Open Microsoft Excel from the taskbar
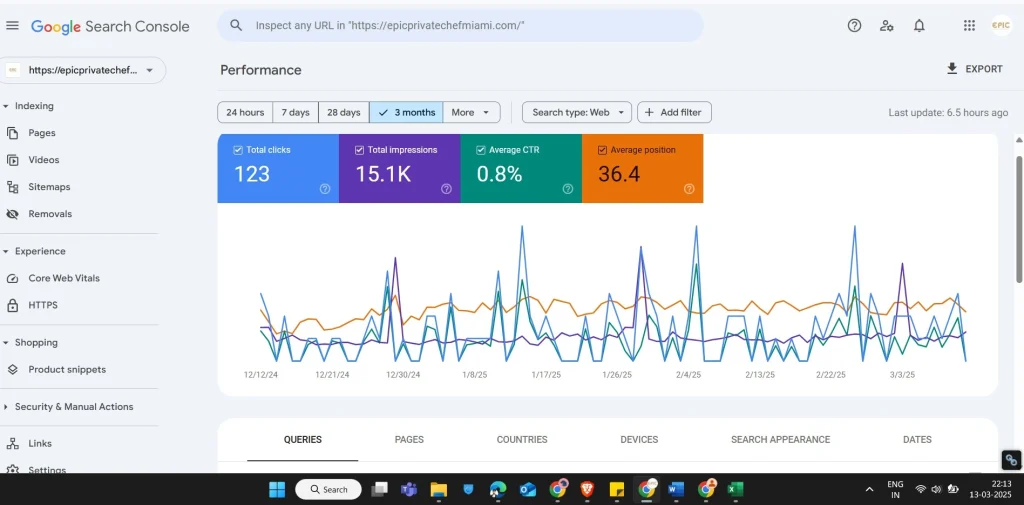The image size is (1024, 505). 735,489
